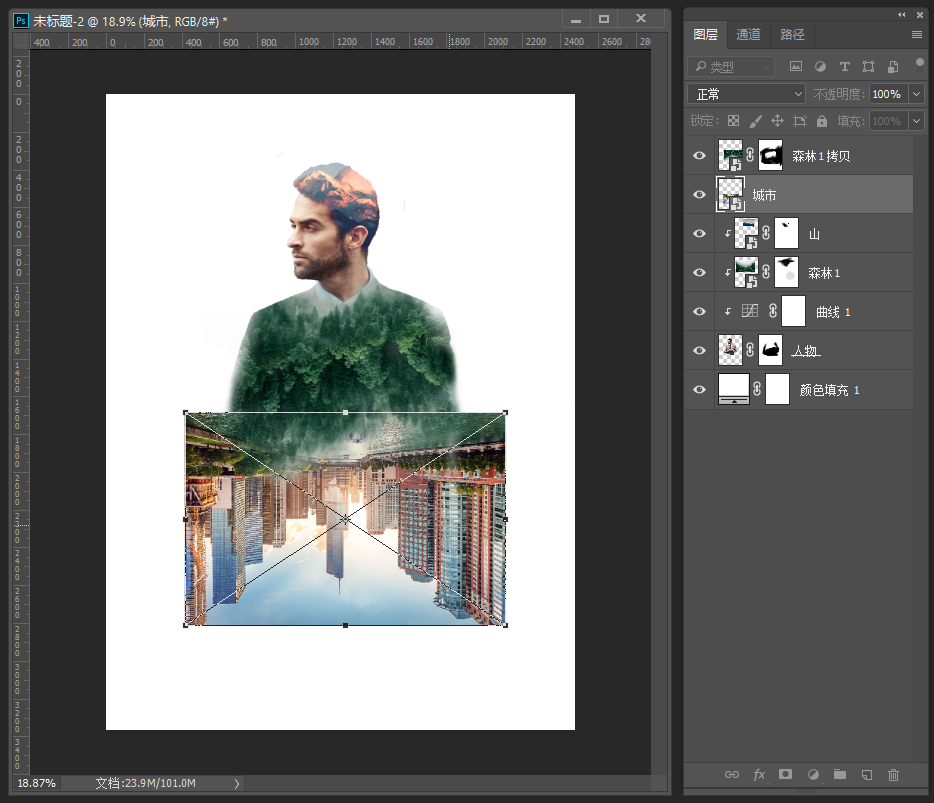Click the fill 100% value field
This screenshot has height=803, width=934.
(x=888, y=121)
